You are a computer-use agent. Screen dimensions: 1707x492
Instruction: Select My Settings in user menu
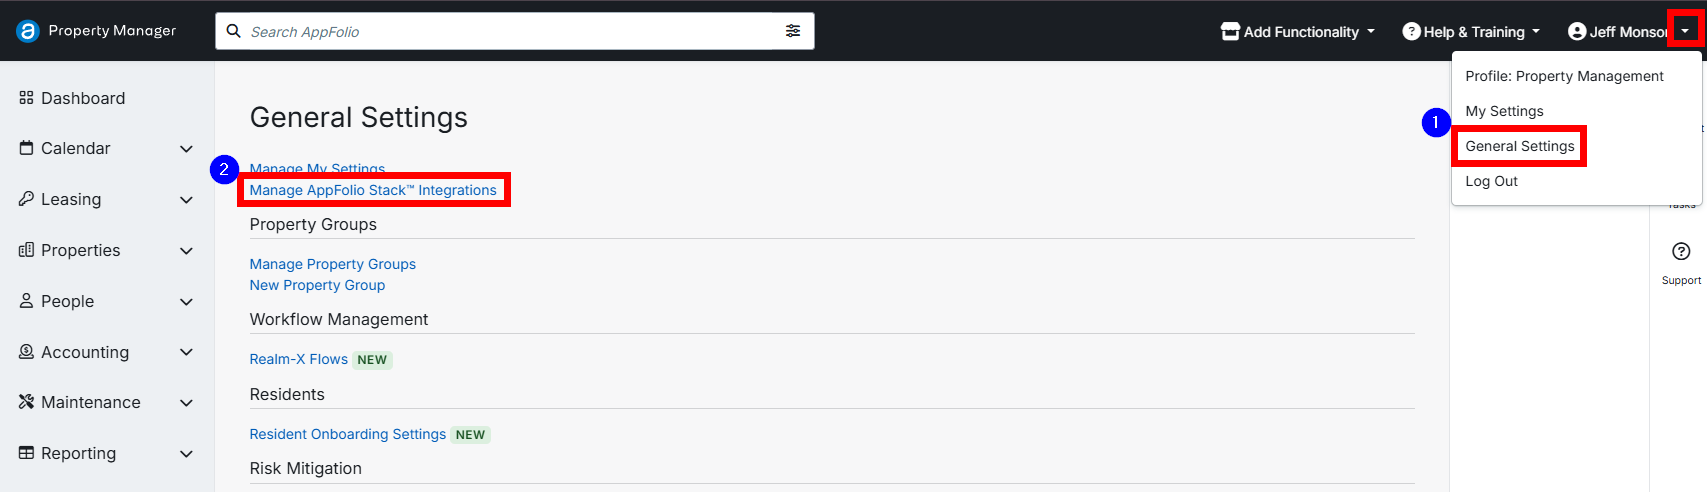(x=1504, y=111)
